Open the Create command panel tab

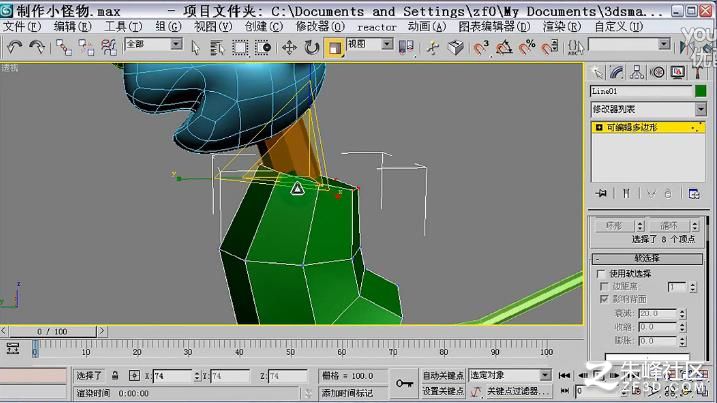(596, 72)
